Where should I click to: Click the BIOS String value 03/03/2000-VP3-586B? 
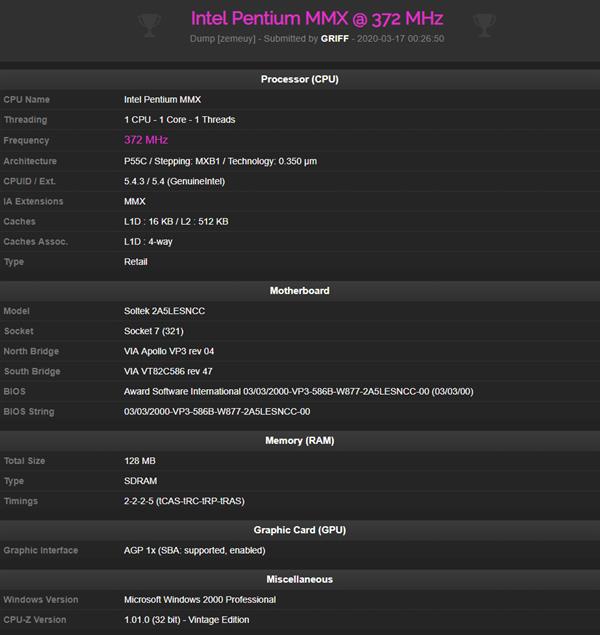click(217, 411)
